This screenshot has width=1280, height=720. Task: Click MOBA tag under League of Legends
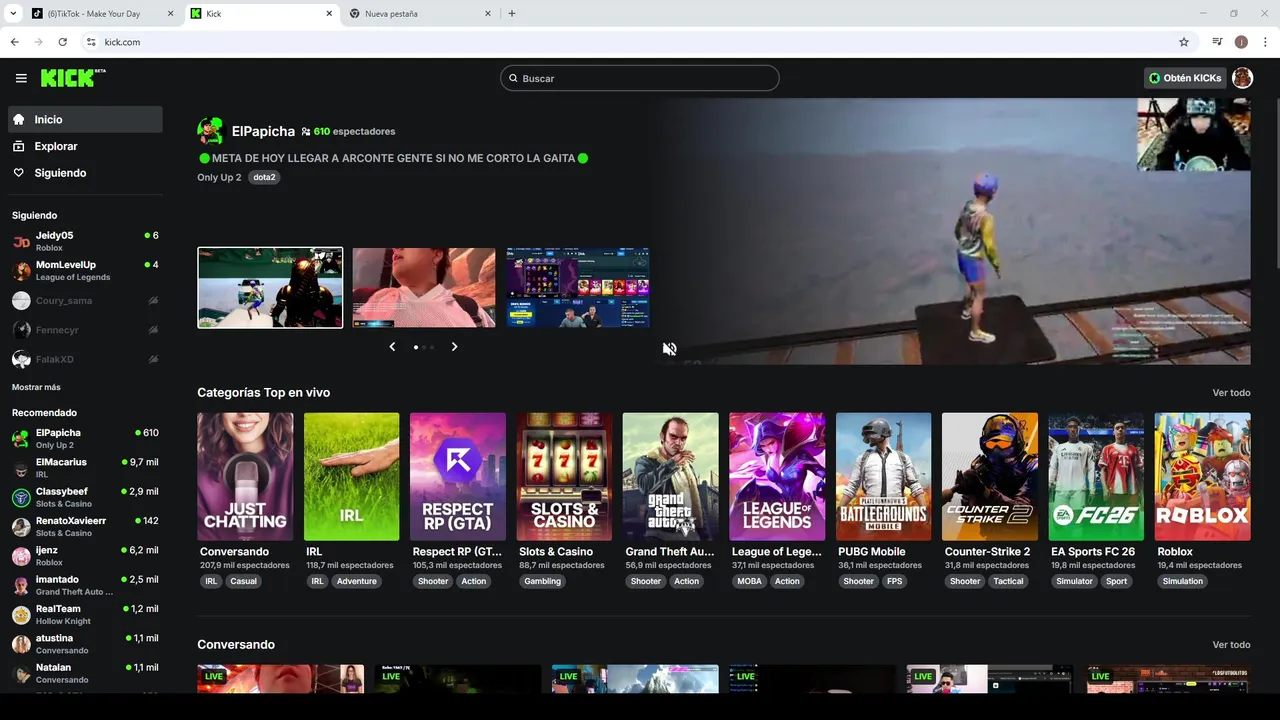749,581
